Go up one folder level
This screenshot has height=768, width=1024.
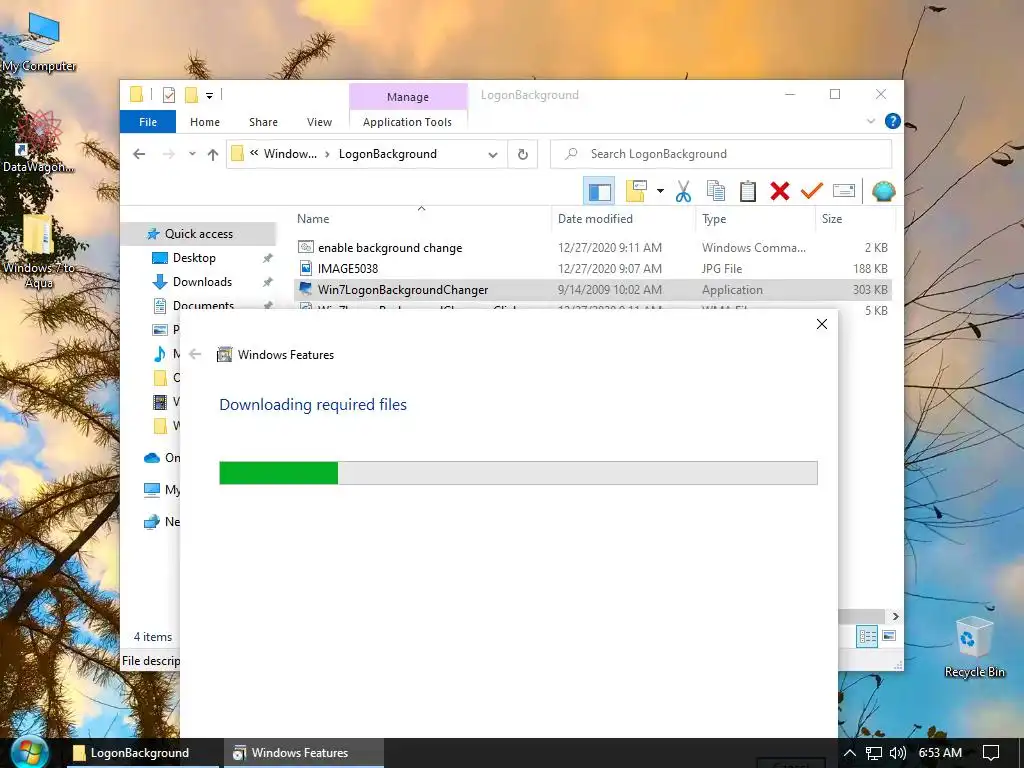tap(213, 154)
